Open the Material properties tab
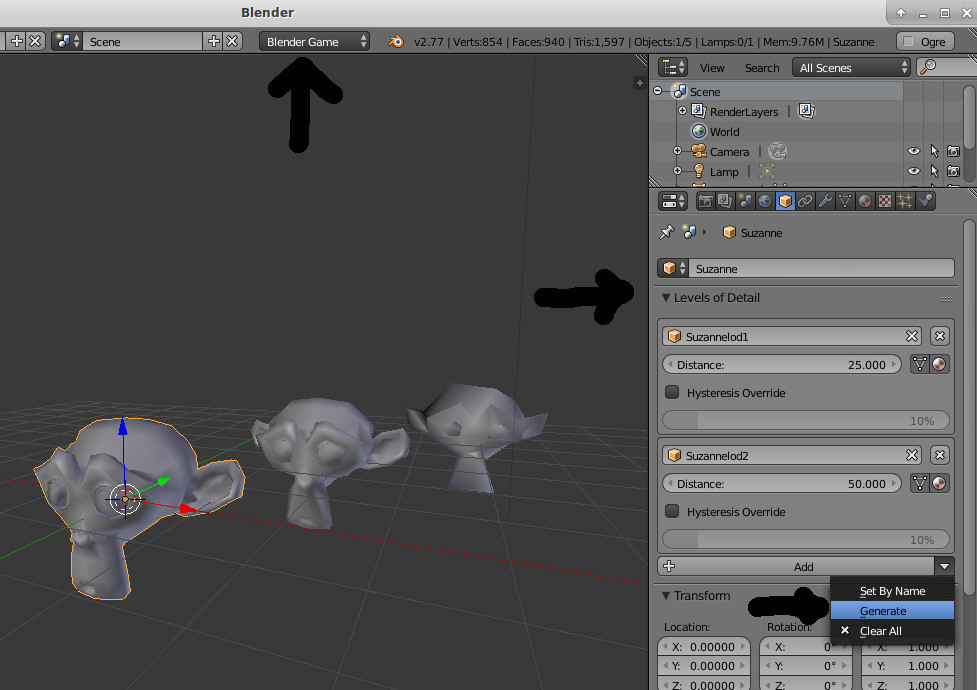Image resolution: width=977 pixels, height=690 pixels. [x=865, y=201]
